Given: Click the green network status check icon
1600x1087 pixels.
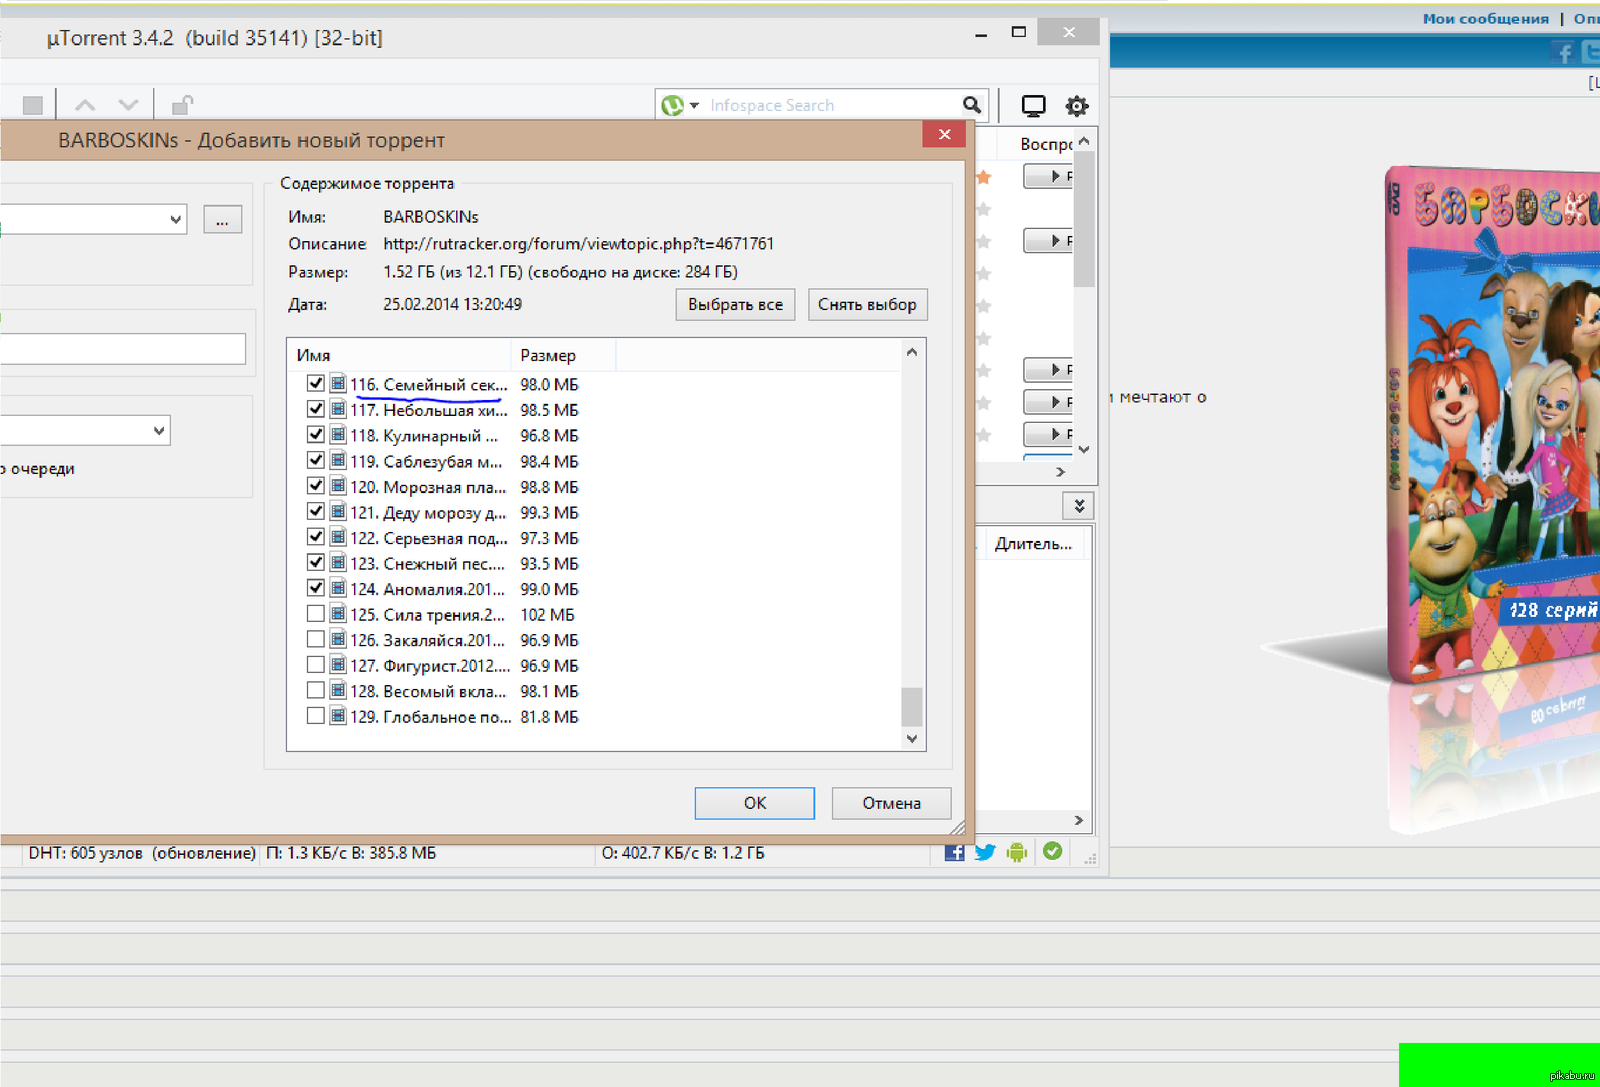Looking at the screenshot, I should pos(1052,851).
